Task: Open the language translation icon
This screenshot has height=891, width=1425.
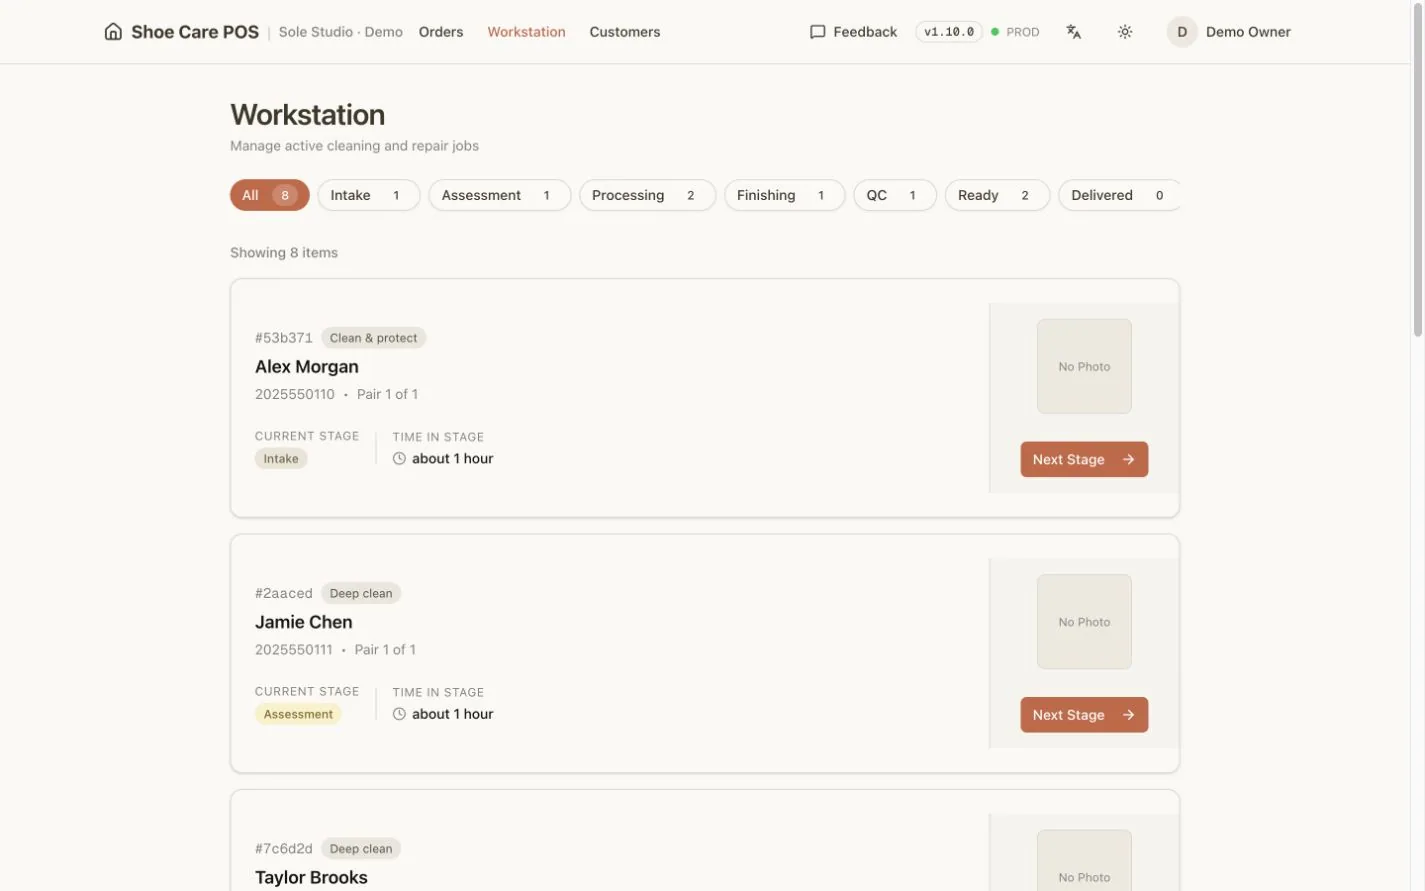Action: coord(1074,32)
